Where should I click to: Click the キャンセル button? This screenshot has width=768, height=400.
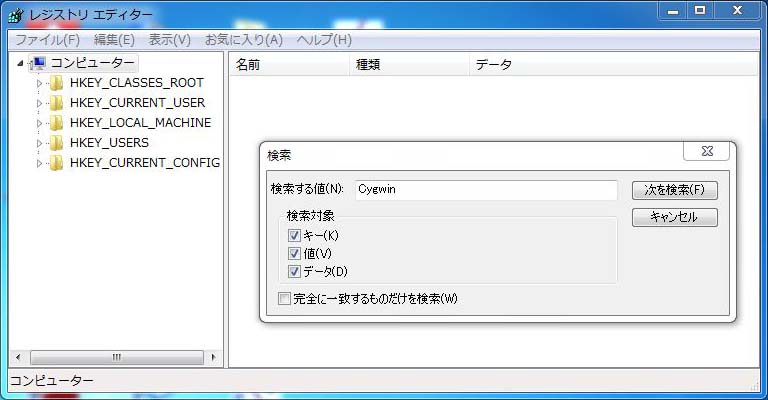(x=674, y=217)
